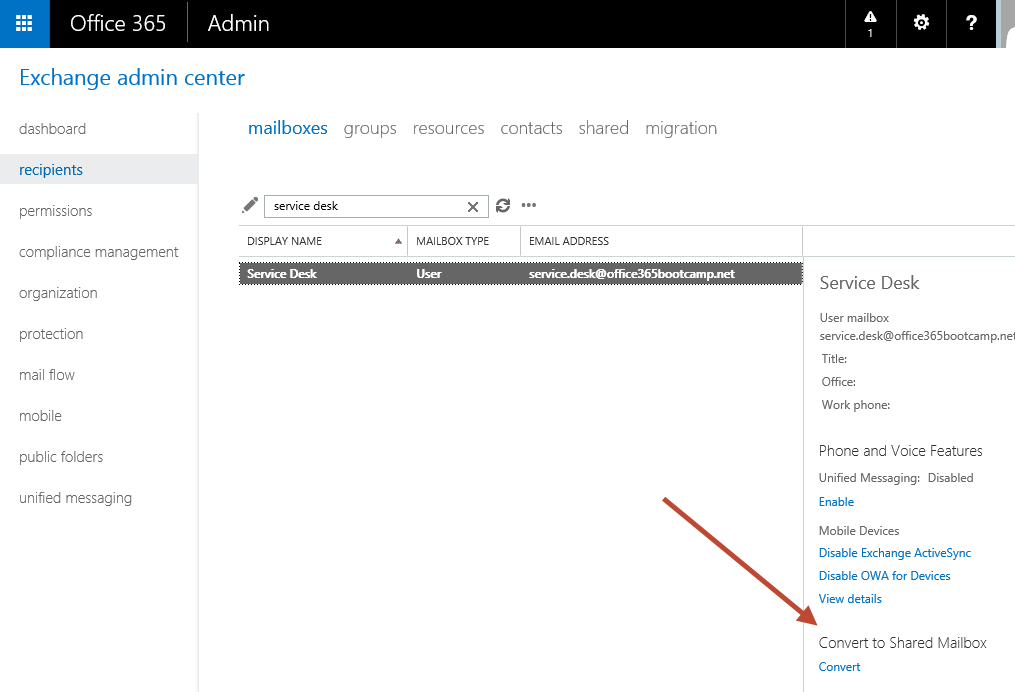Image resolution: width=1015 pixels, height=692 pixels.
Task: Click the service desk search field
Action: coord(365,206)
